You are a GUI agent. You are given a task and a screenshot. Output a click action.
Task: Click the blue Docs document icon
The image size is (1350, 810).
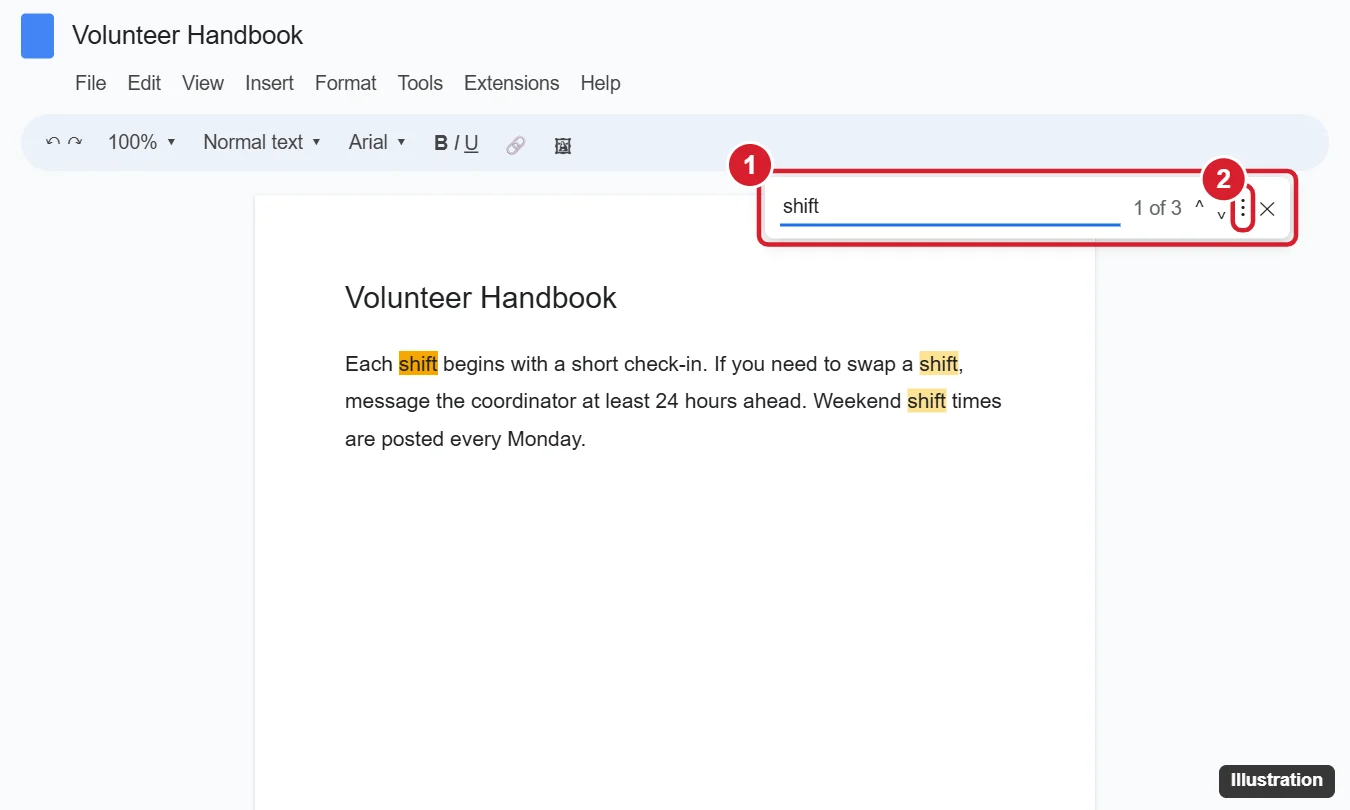(37, 36)
